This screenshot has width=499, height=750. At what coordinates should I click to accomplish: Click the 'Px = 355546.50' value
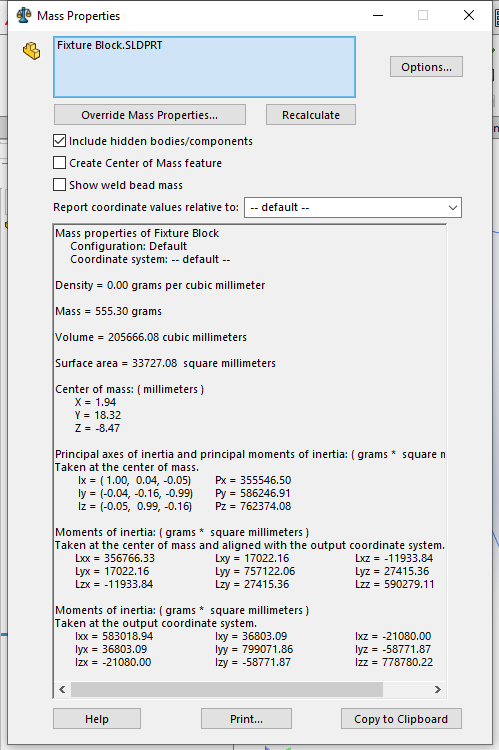click(x=253, y=480)
